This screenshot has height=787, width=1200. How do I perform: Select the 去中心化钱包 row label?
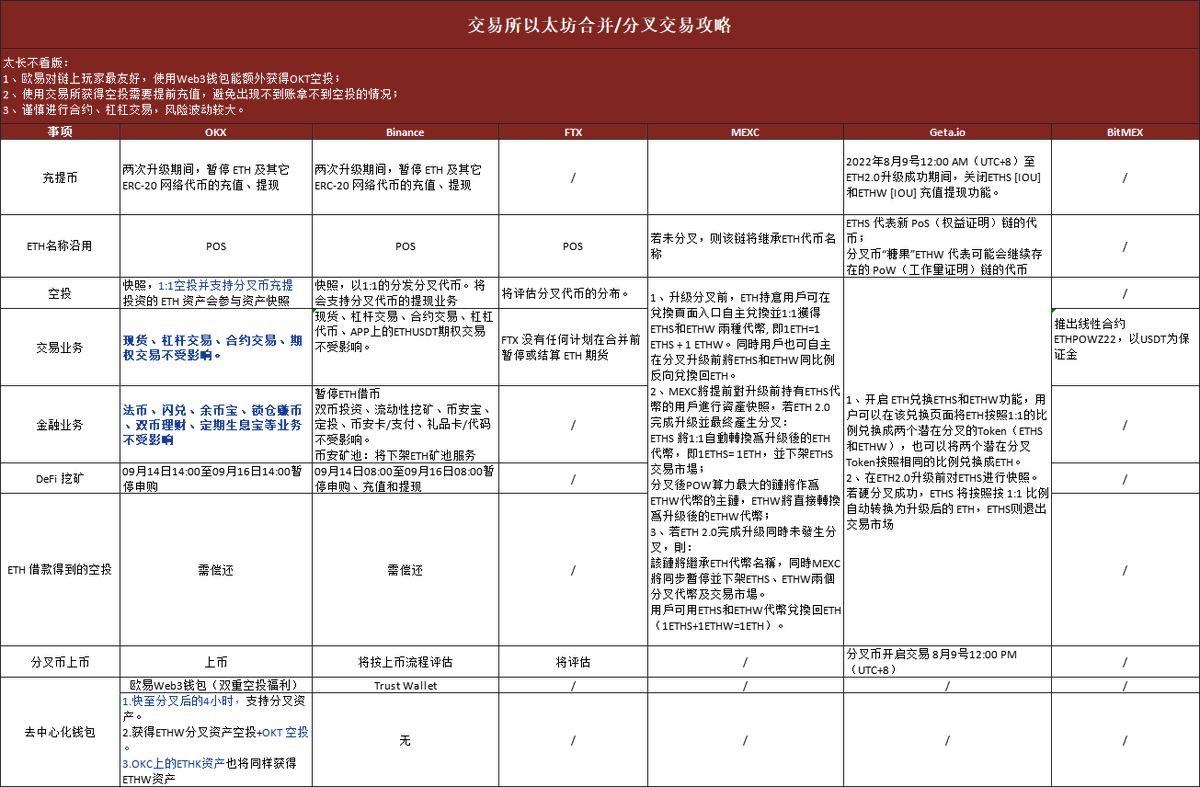(60, 732)
